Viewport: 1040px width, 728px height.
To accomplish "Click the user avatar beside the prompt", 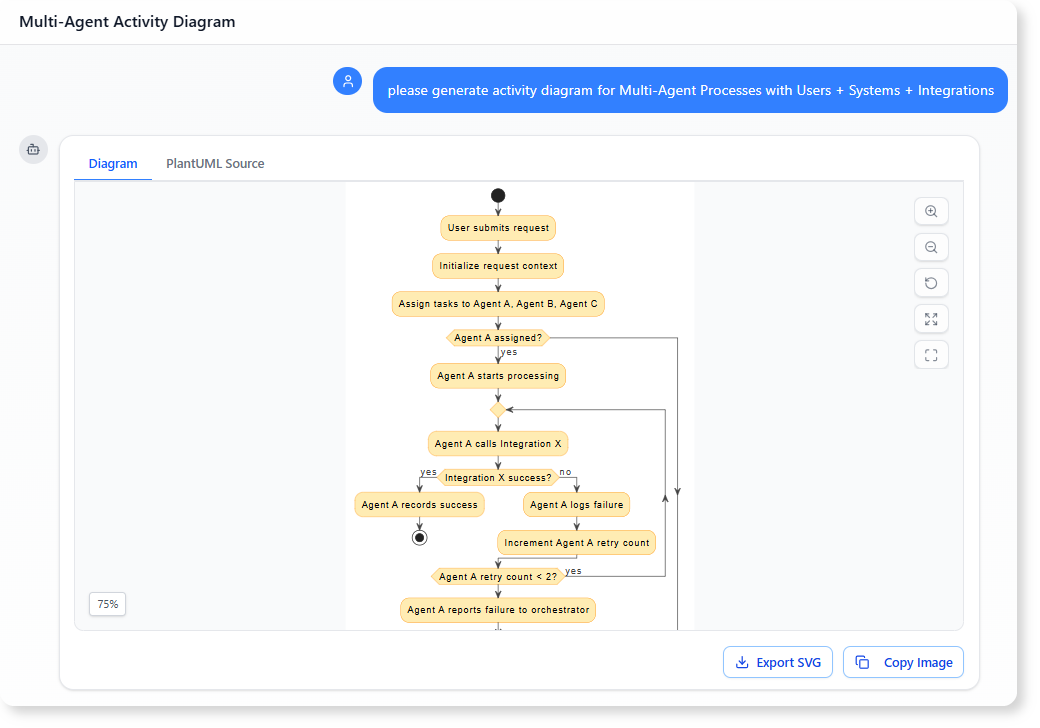I will pos(347,80).
